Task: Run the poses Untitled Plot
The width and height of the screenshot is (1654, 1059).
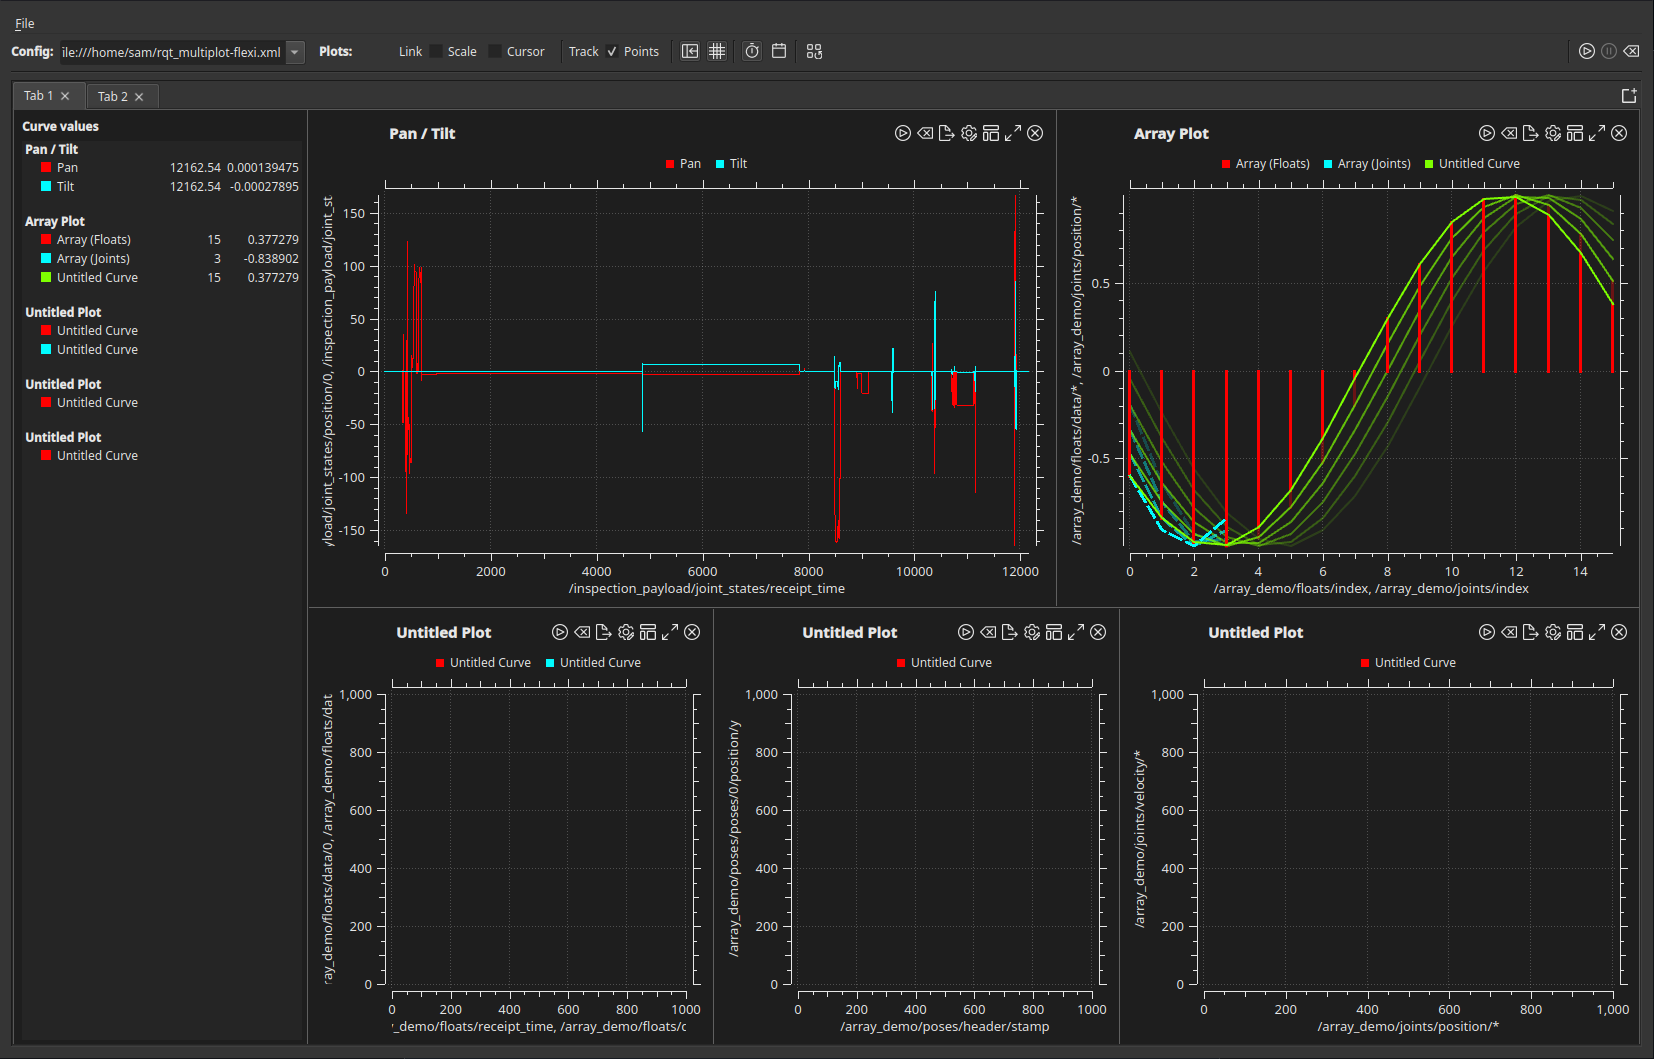Action: [966, 632]
